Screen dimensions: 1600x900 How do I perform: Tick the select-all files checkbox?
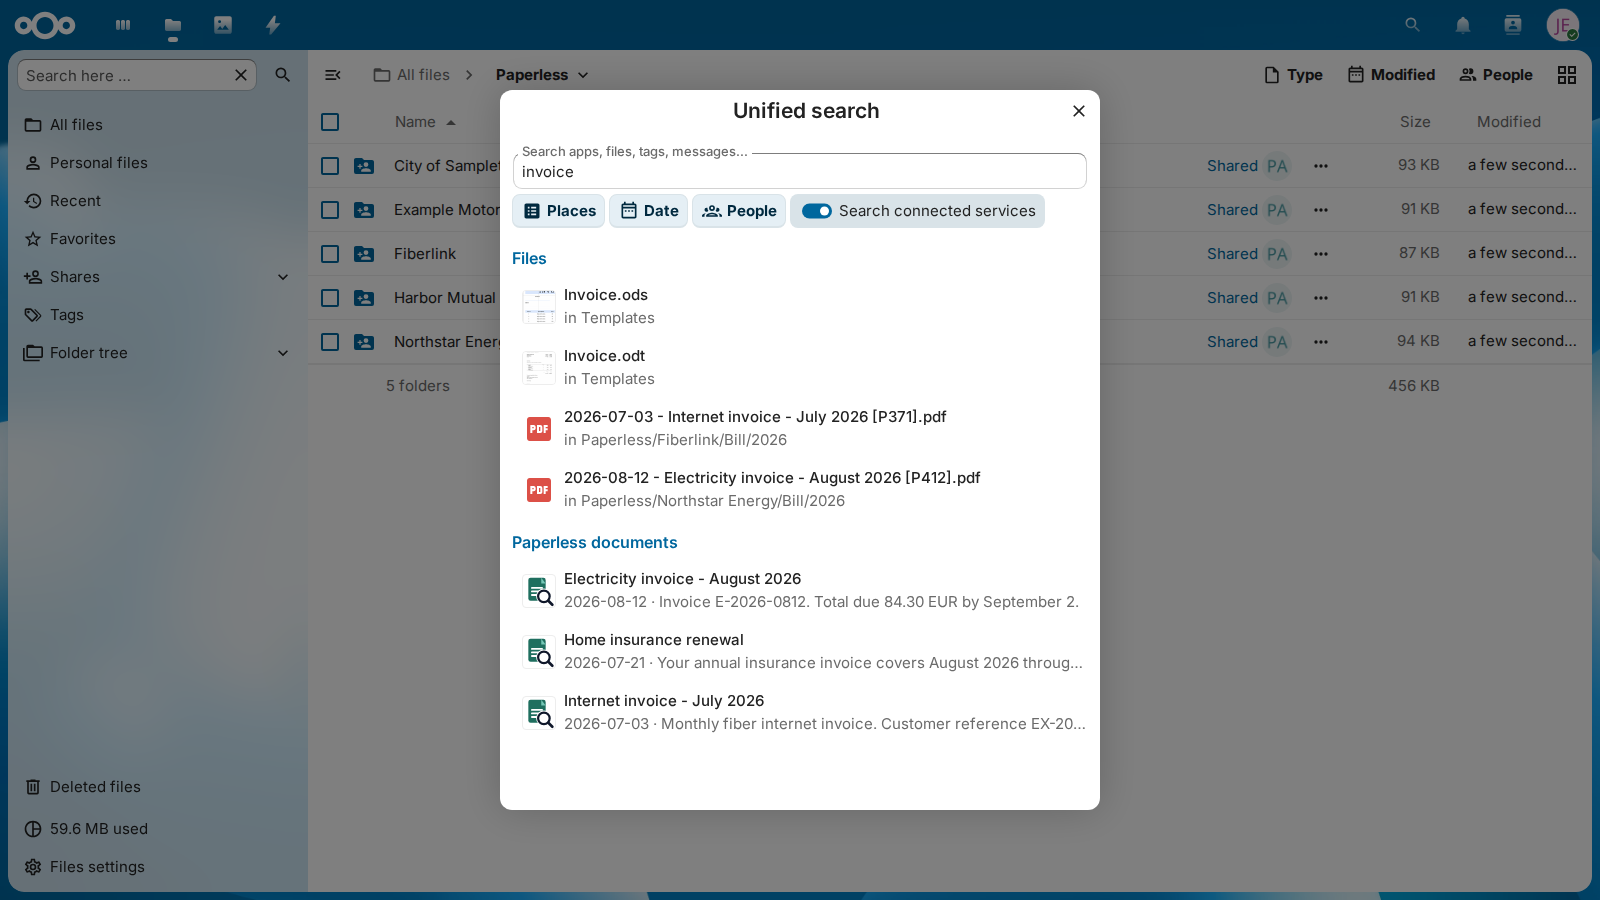330,122
